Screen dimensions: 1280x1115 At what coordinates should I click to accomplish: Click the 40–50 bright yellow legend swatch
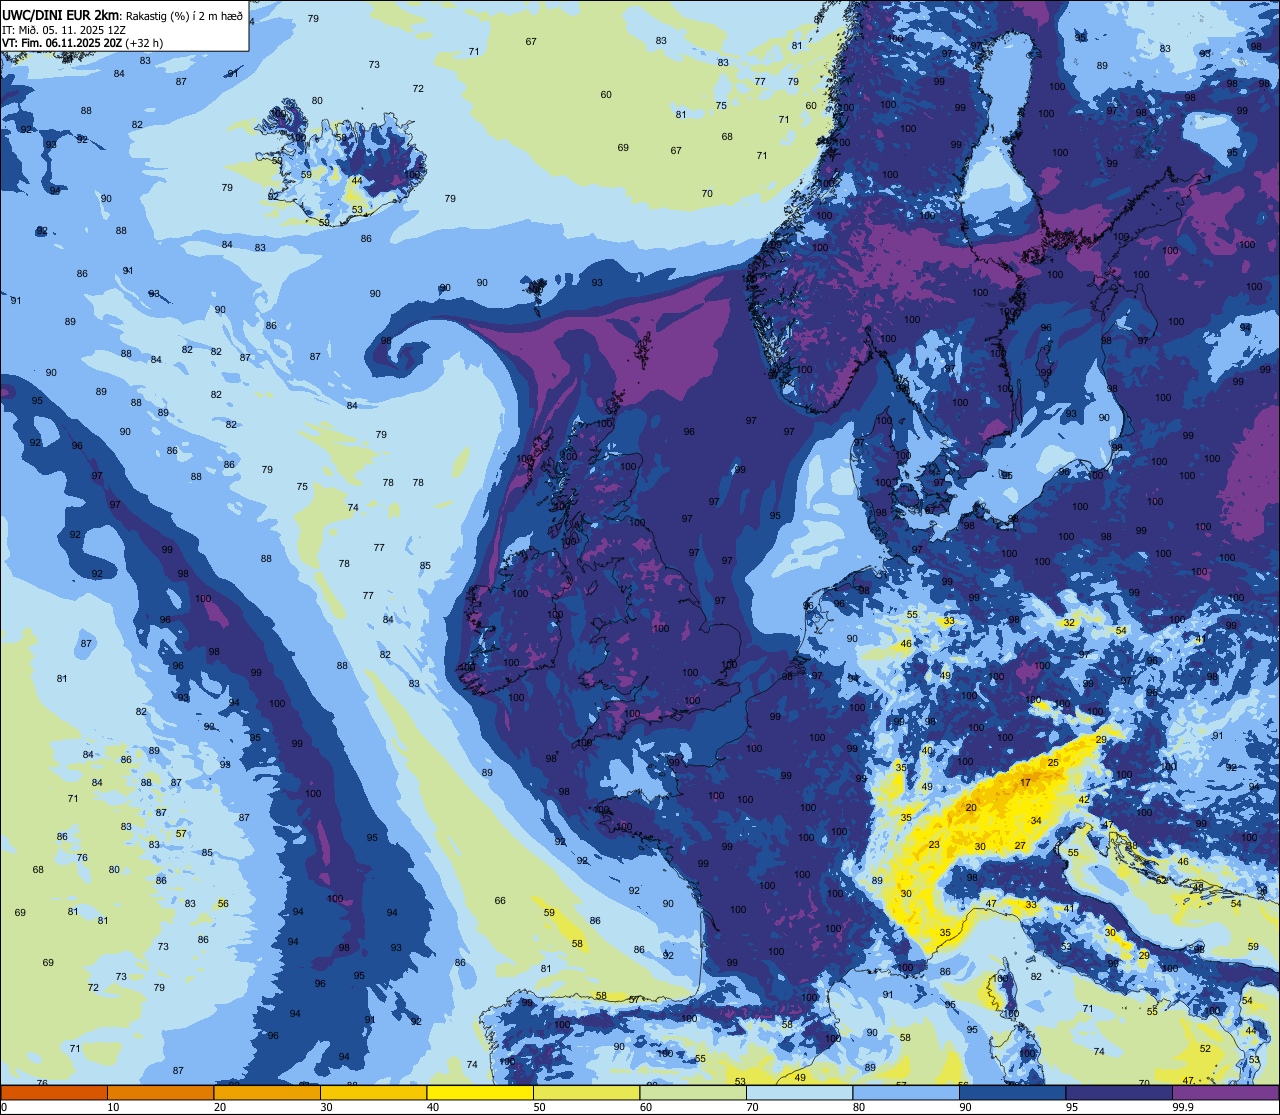(480, 1092)
